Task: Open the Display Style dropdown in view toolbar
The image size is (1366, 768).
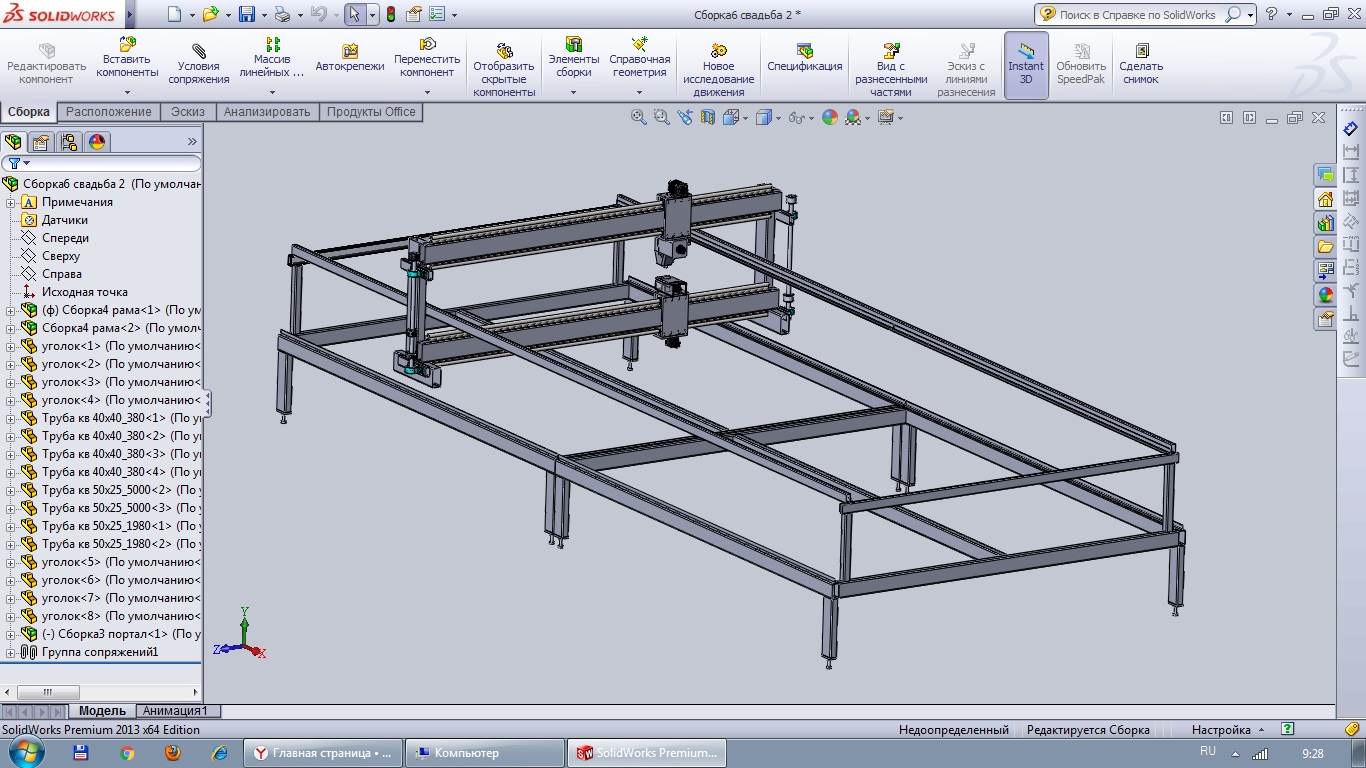Action: pyautogui.click(x=779, y=118)
